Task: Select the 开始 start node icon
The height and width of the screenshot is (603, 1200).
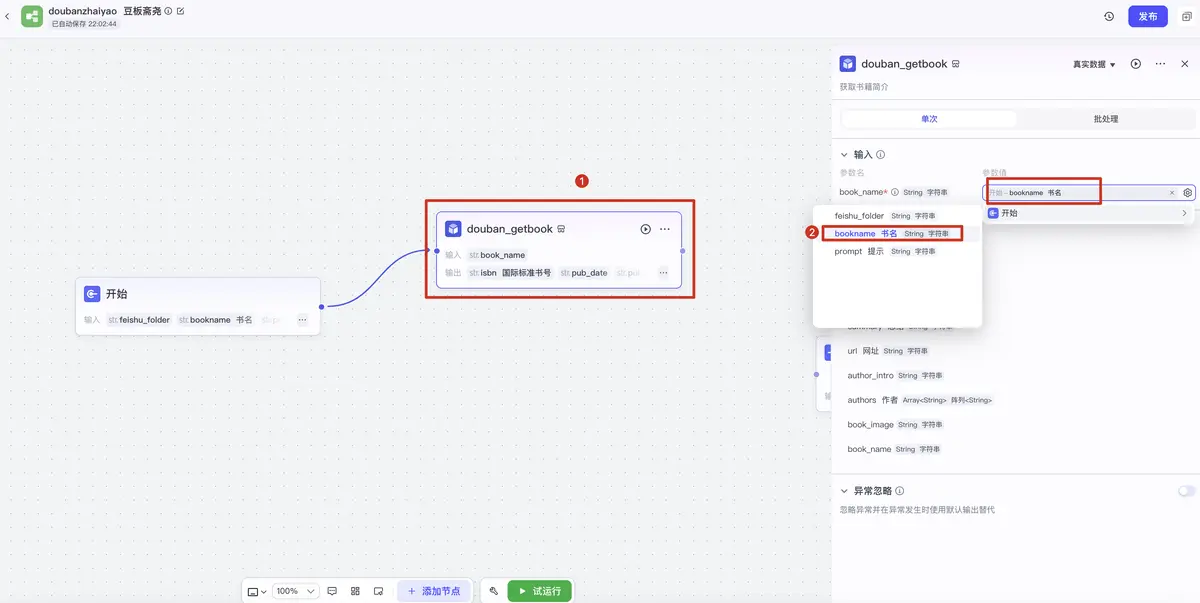Action: point(92,294)
